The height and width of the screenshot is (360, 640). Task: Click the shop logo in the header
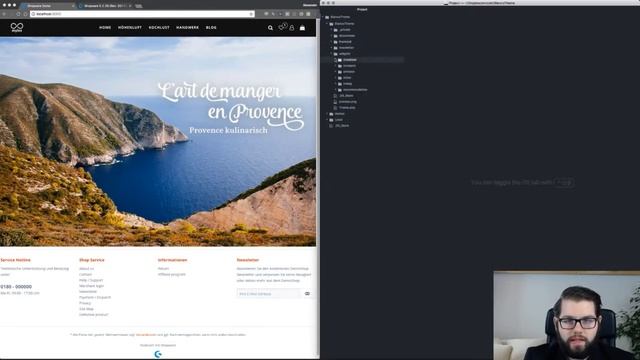click(17, 27)
